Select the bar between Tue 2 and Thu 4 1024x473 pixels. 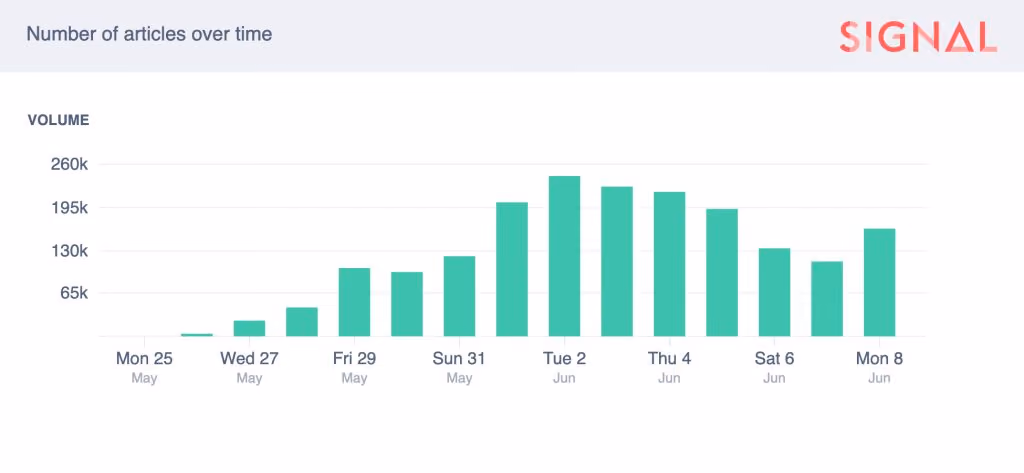click(617, 261)
